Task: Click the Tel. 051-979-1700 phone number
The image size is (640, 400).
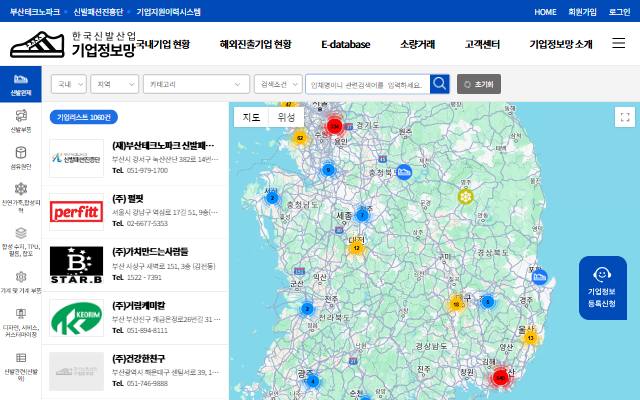Action: [x=140, y=170]
